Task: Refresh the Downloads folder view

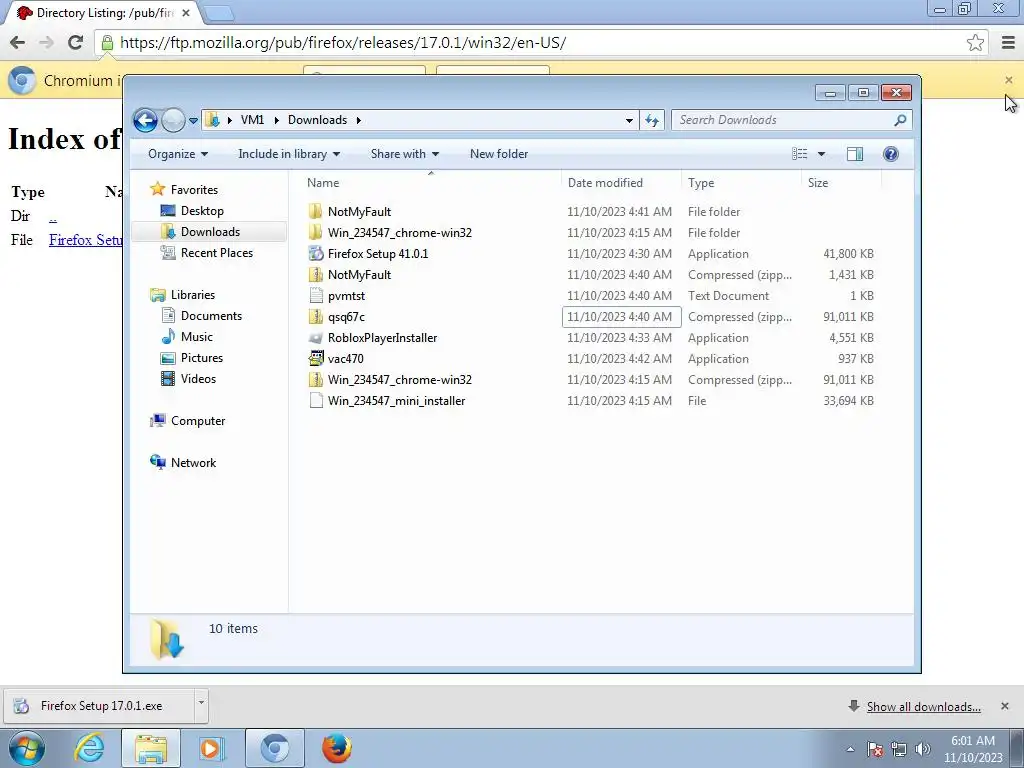Action: (652, 120)
